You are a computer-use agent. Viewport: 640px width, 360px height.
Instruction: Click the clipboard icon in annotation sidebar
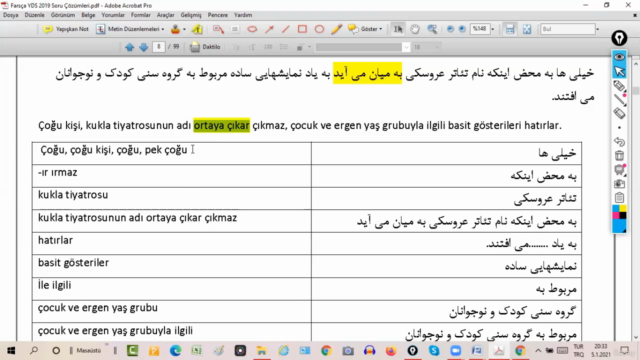pyautogui.click(x=619, y=198)
